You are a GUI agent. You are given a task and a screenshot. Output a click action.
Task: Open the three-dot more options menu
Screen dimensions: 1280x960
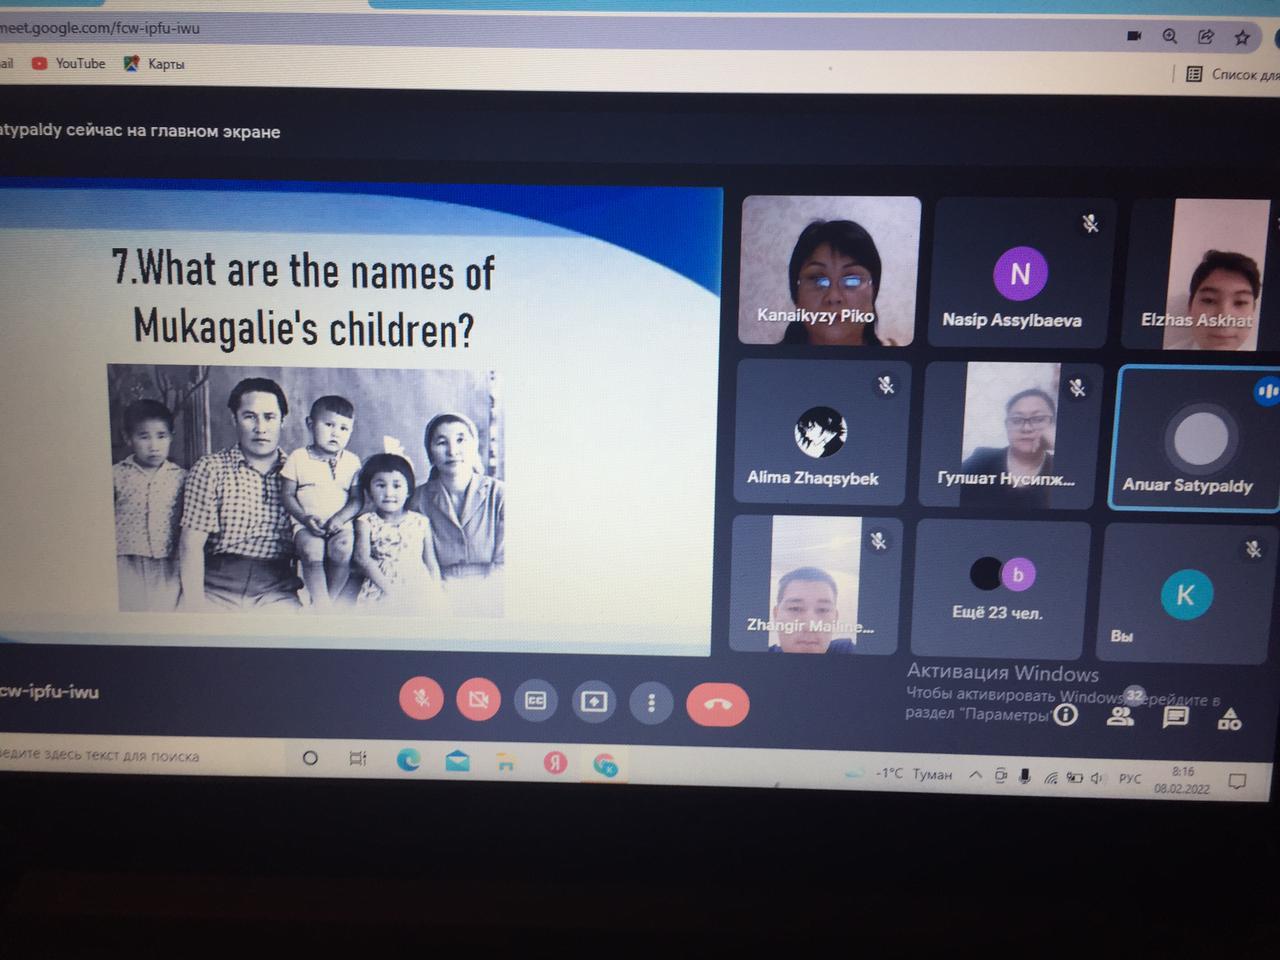(651, 703)
